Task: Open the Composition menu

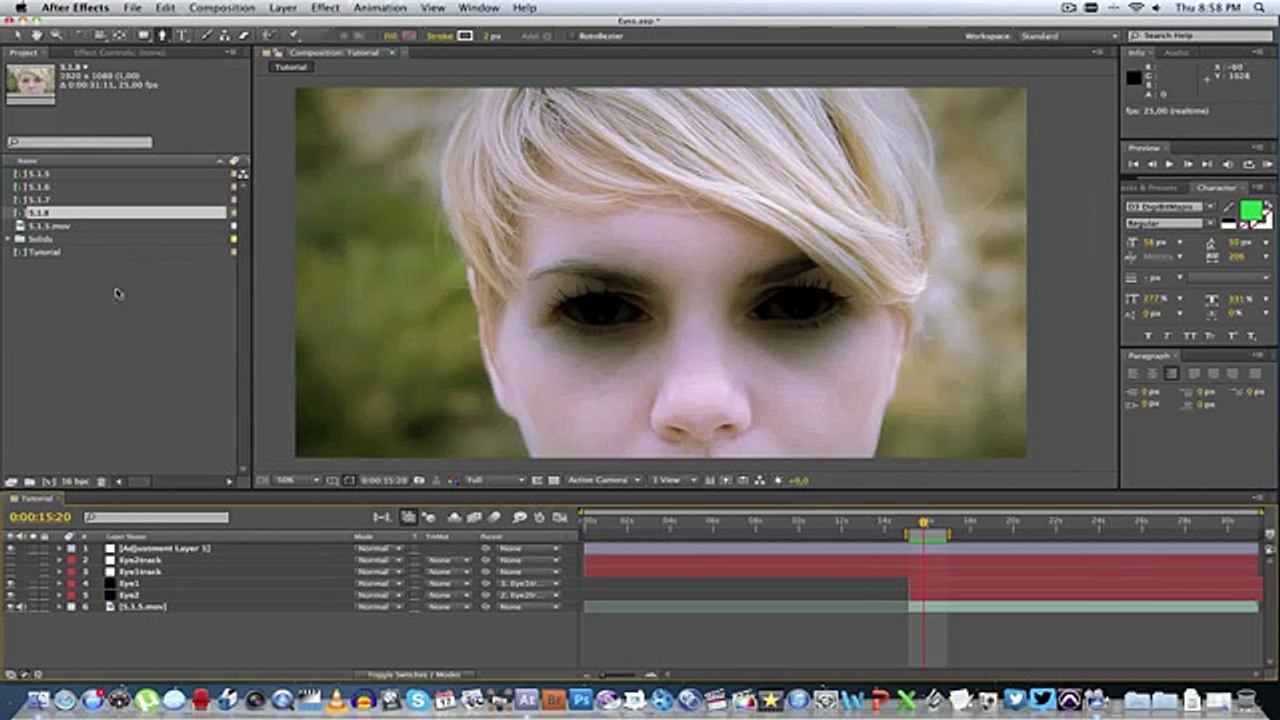Action: click(222, 8)
